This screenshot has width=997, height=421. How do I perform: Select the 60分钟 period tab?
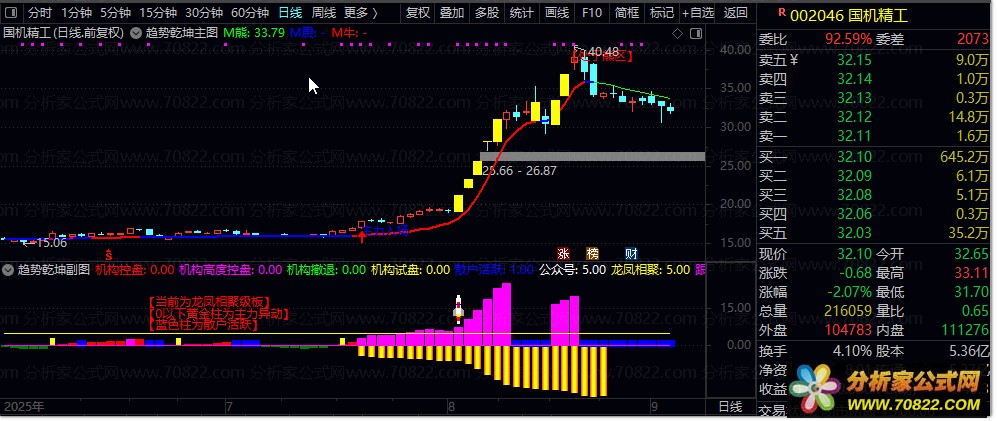pos(249,13)
